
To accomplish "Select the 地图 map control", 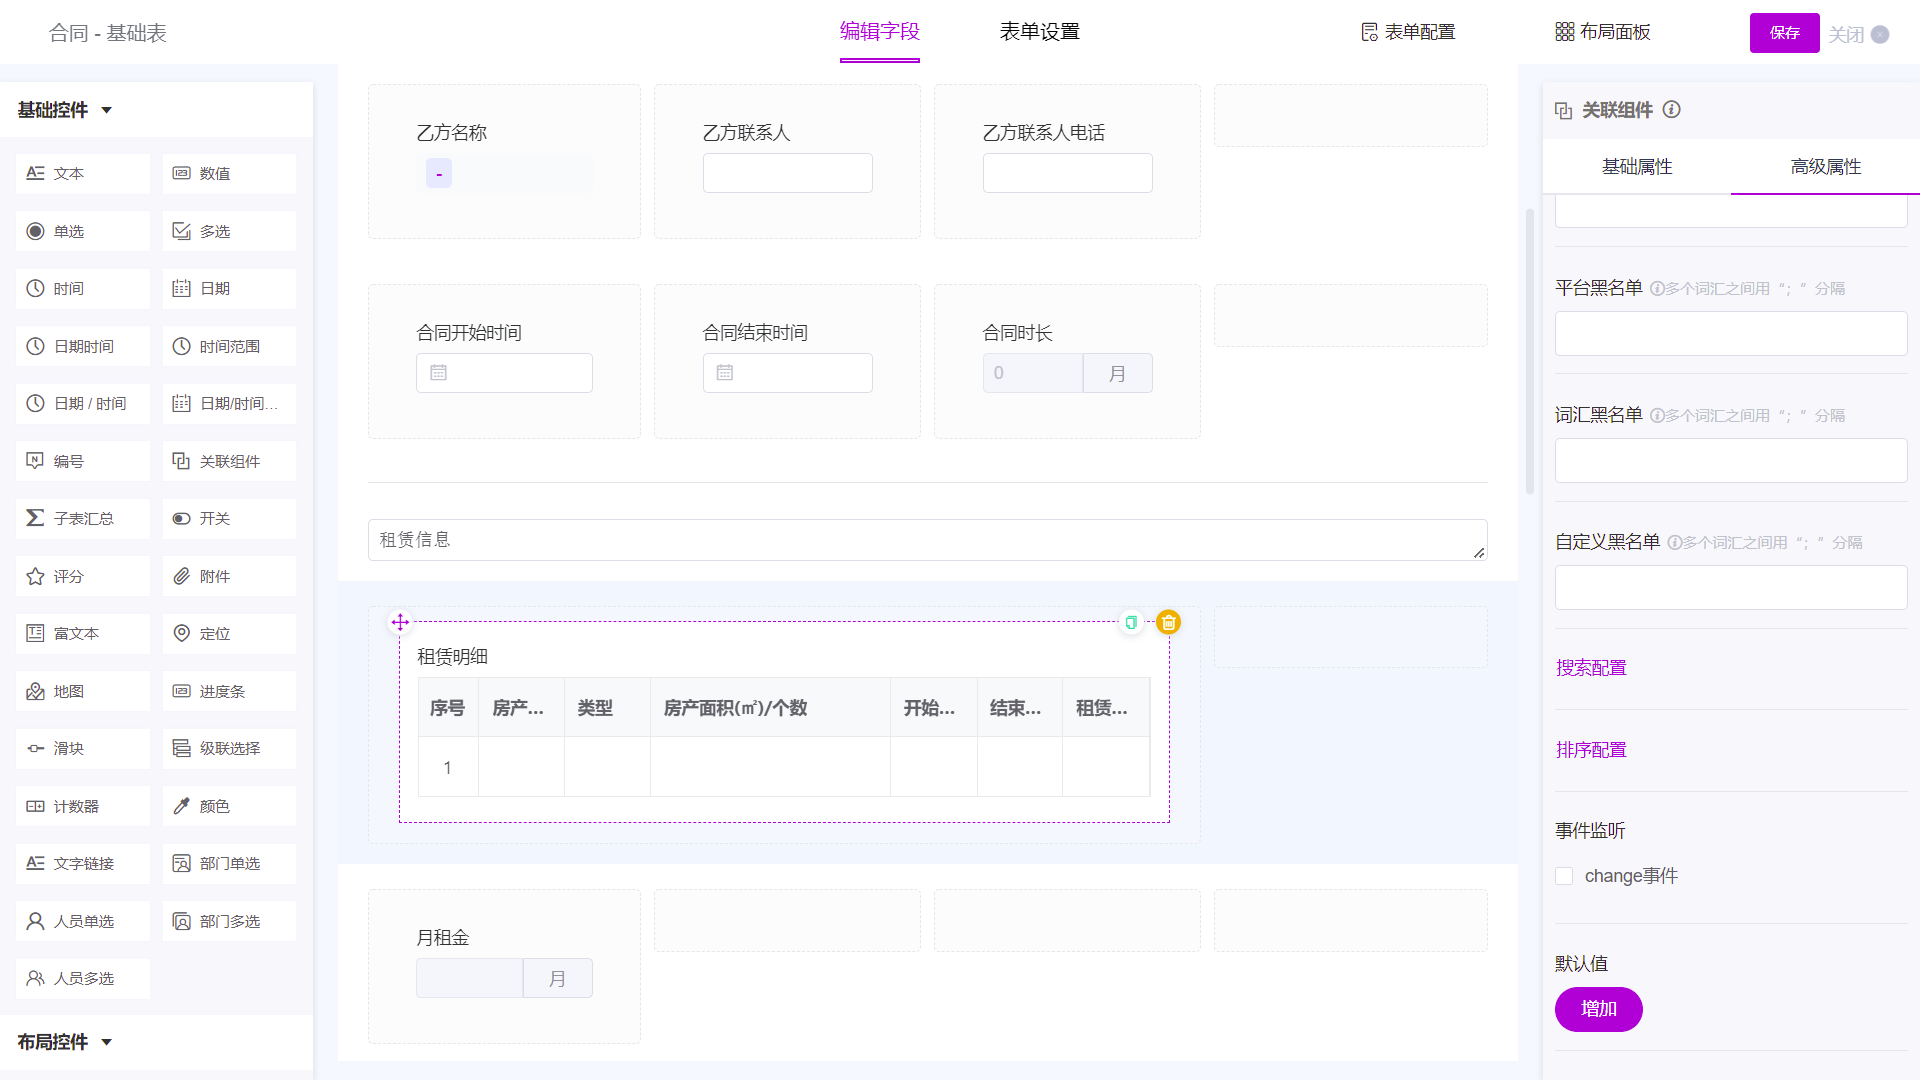I will pos(83,691).
